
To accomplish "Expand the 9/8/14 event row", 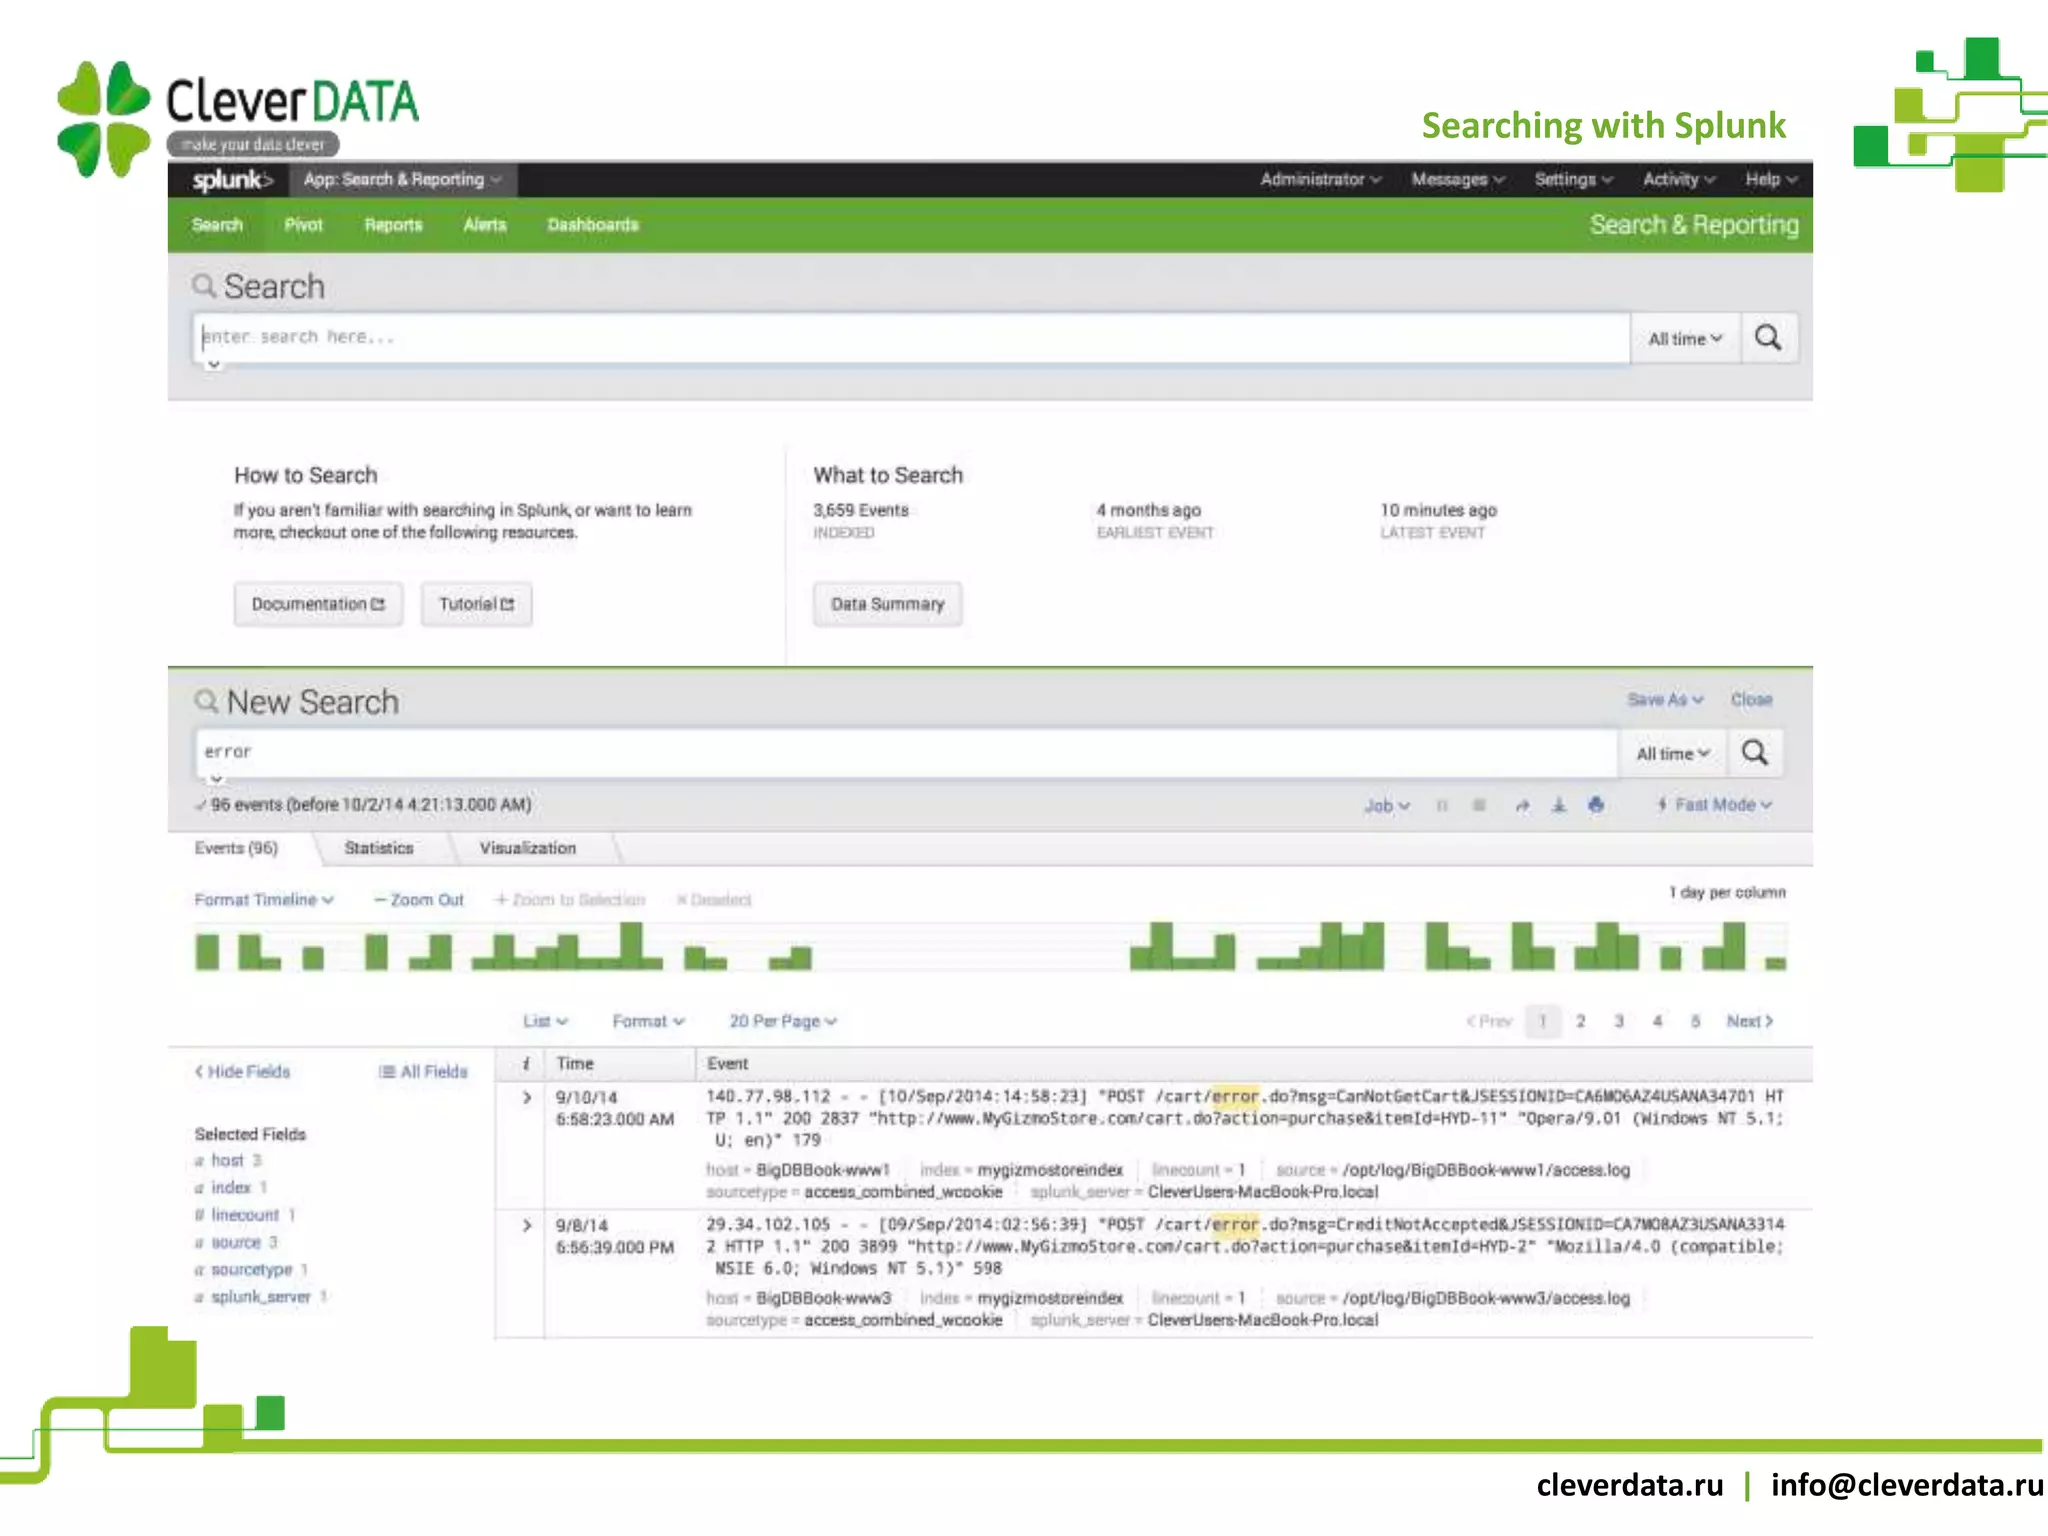I will point(527,1225).
